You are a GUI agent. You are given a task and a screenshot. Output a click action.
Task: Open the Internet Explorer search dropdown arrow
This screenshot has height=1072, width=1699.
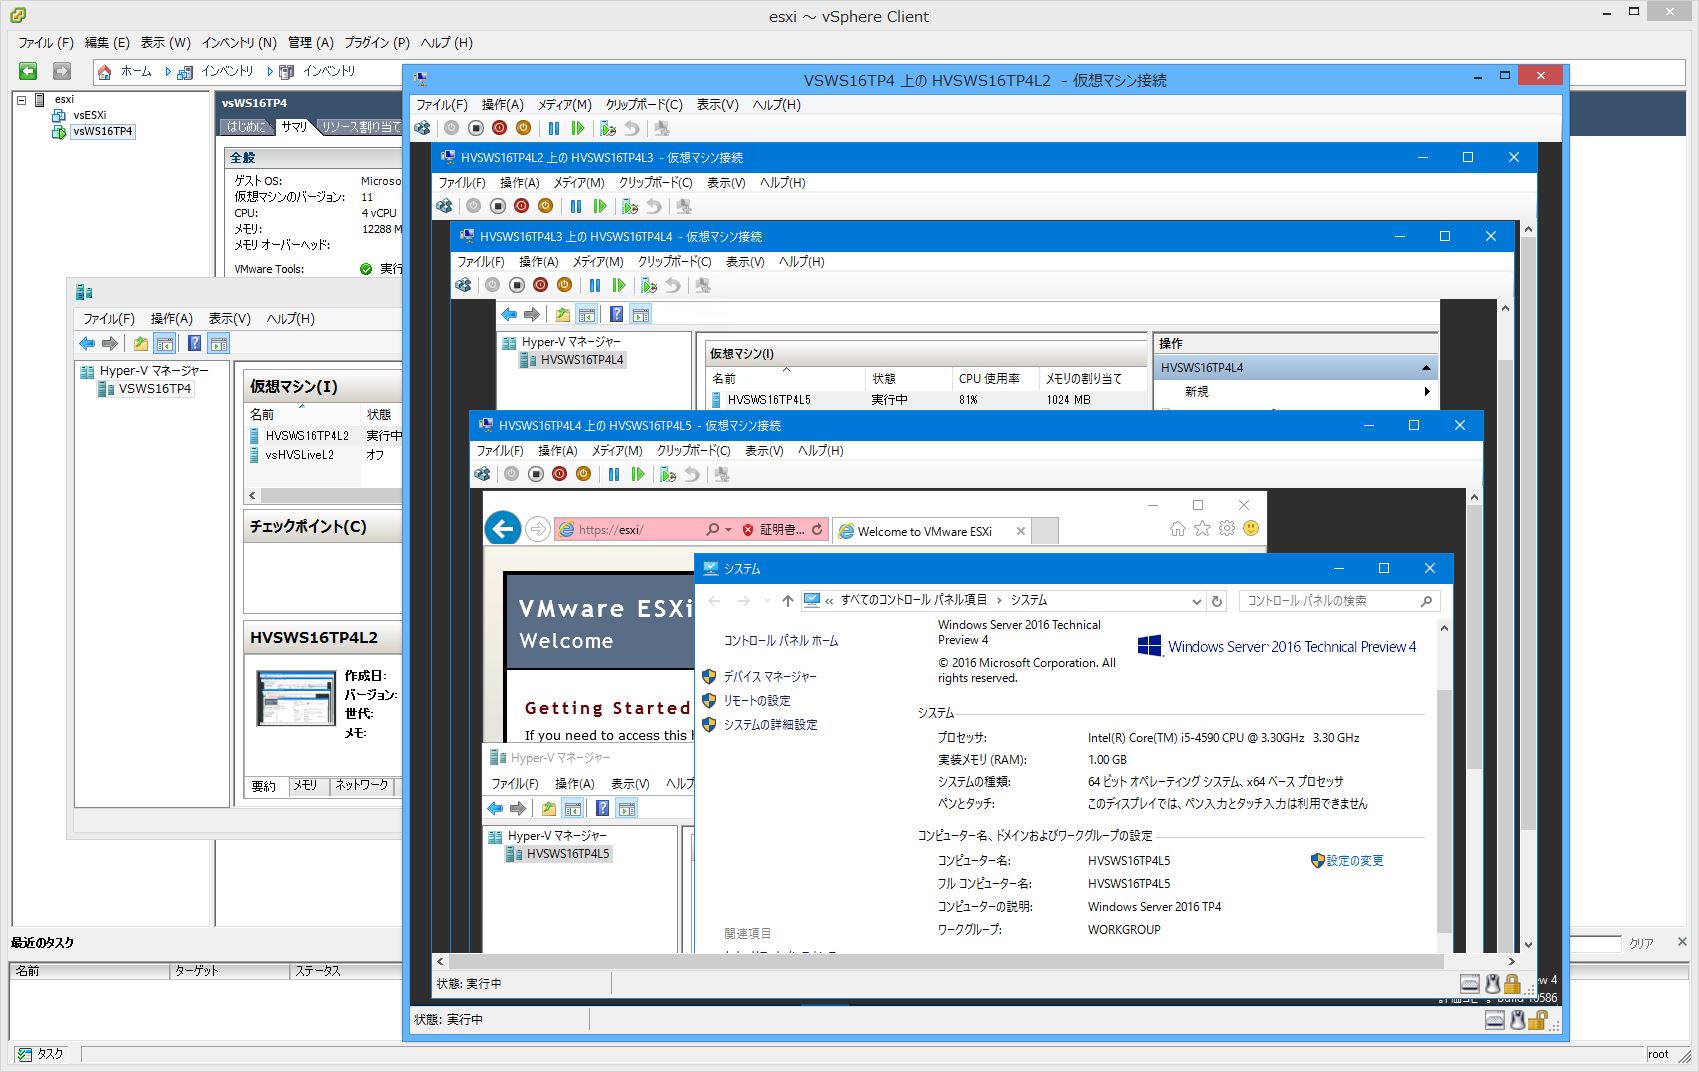point(729,530)
